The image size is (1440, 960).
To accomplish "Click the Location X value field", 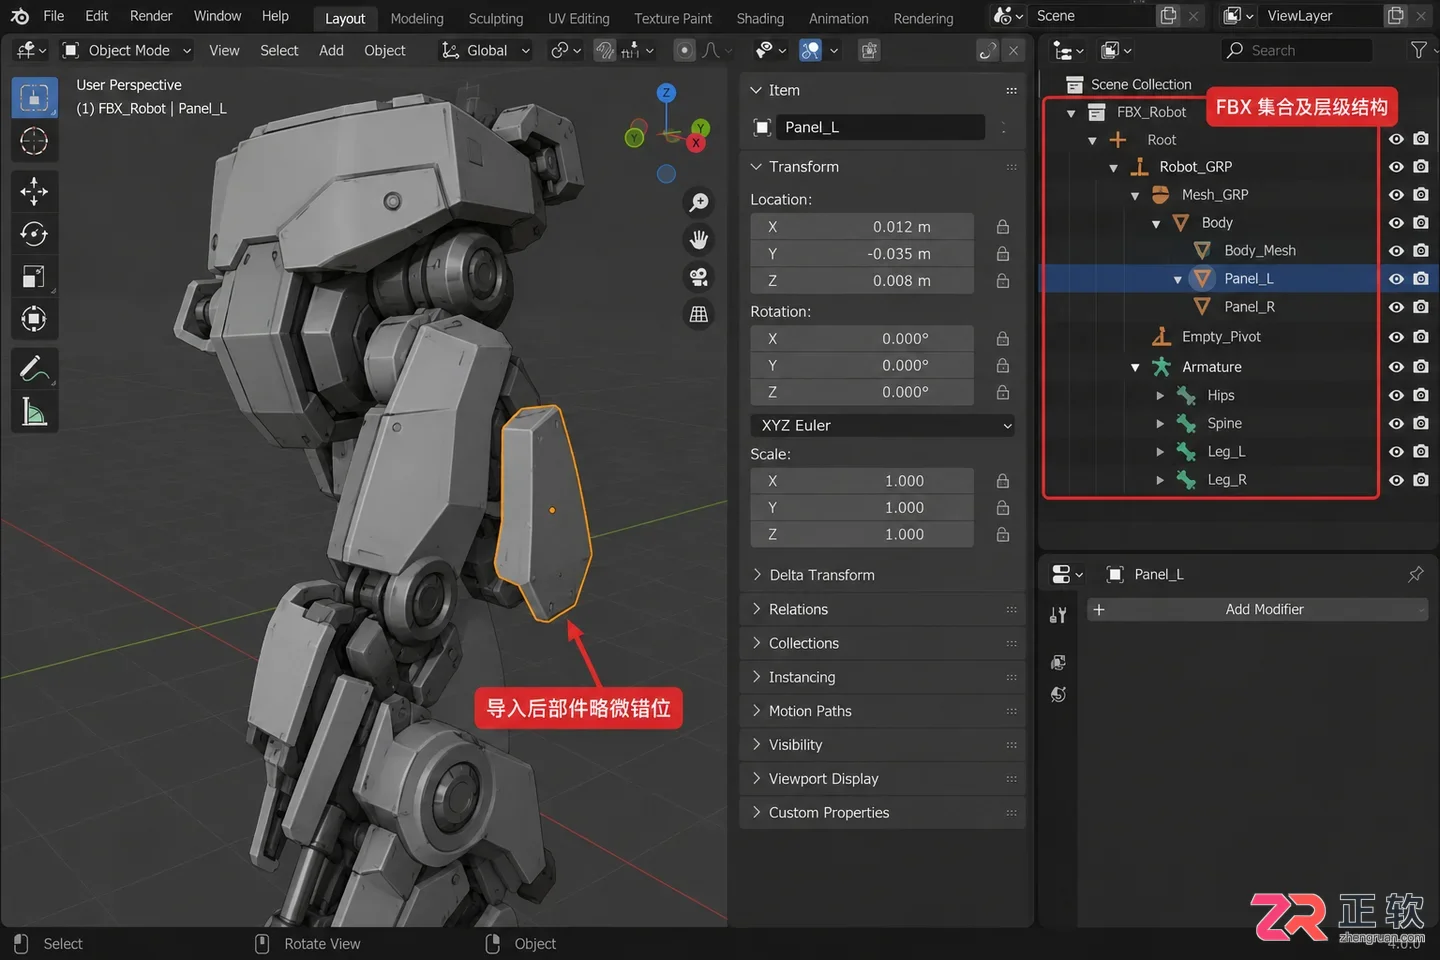I will click(x=862, y=227).
